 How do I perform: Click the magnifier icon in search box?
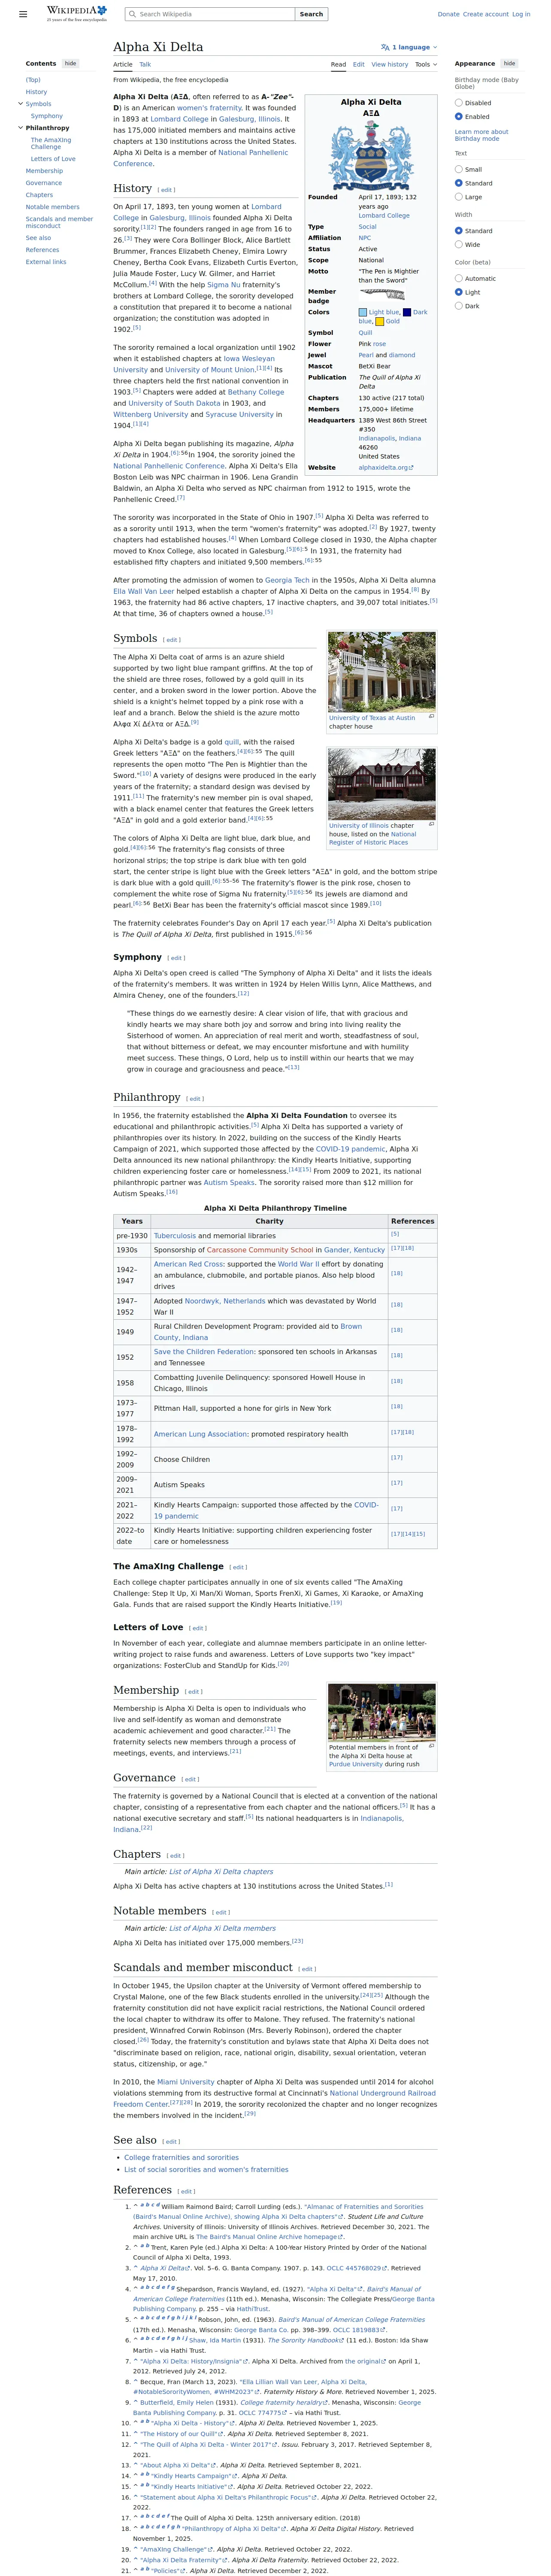click(132, 14)
